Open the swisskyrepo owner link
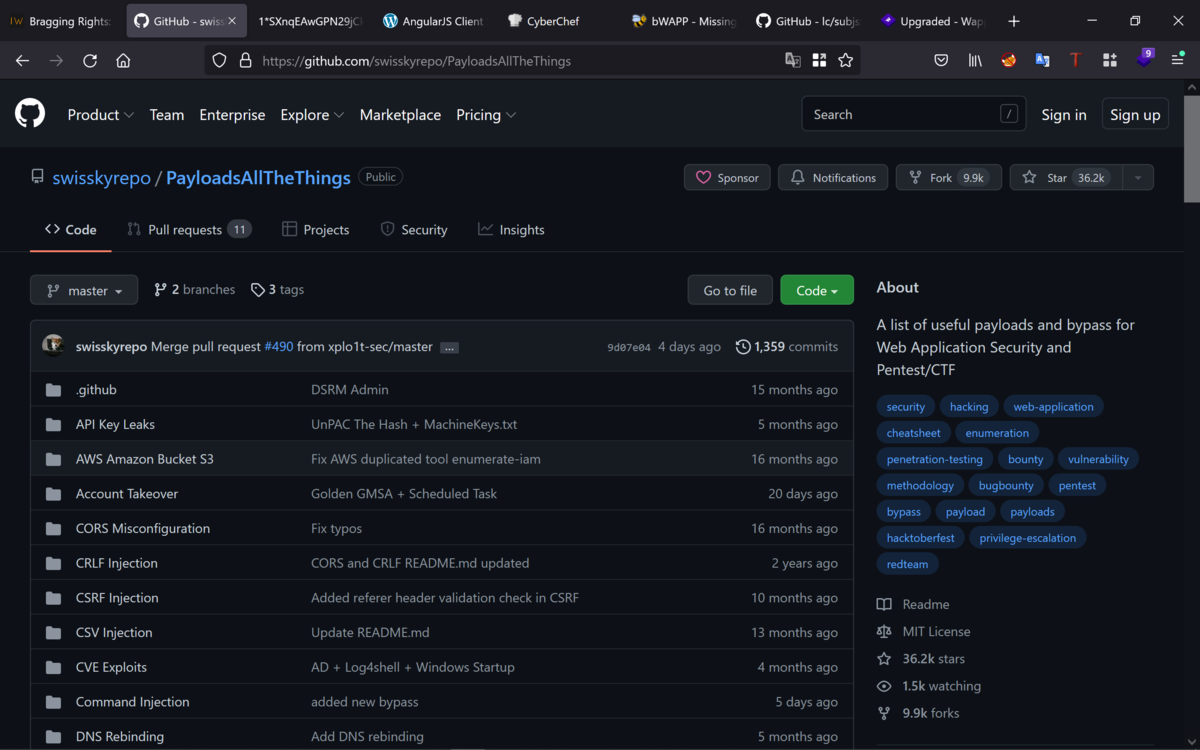The width and height of the screenshot is (1200, 750). [x=101, y=178]
